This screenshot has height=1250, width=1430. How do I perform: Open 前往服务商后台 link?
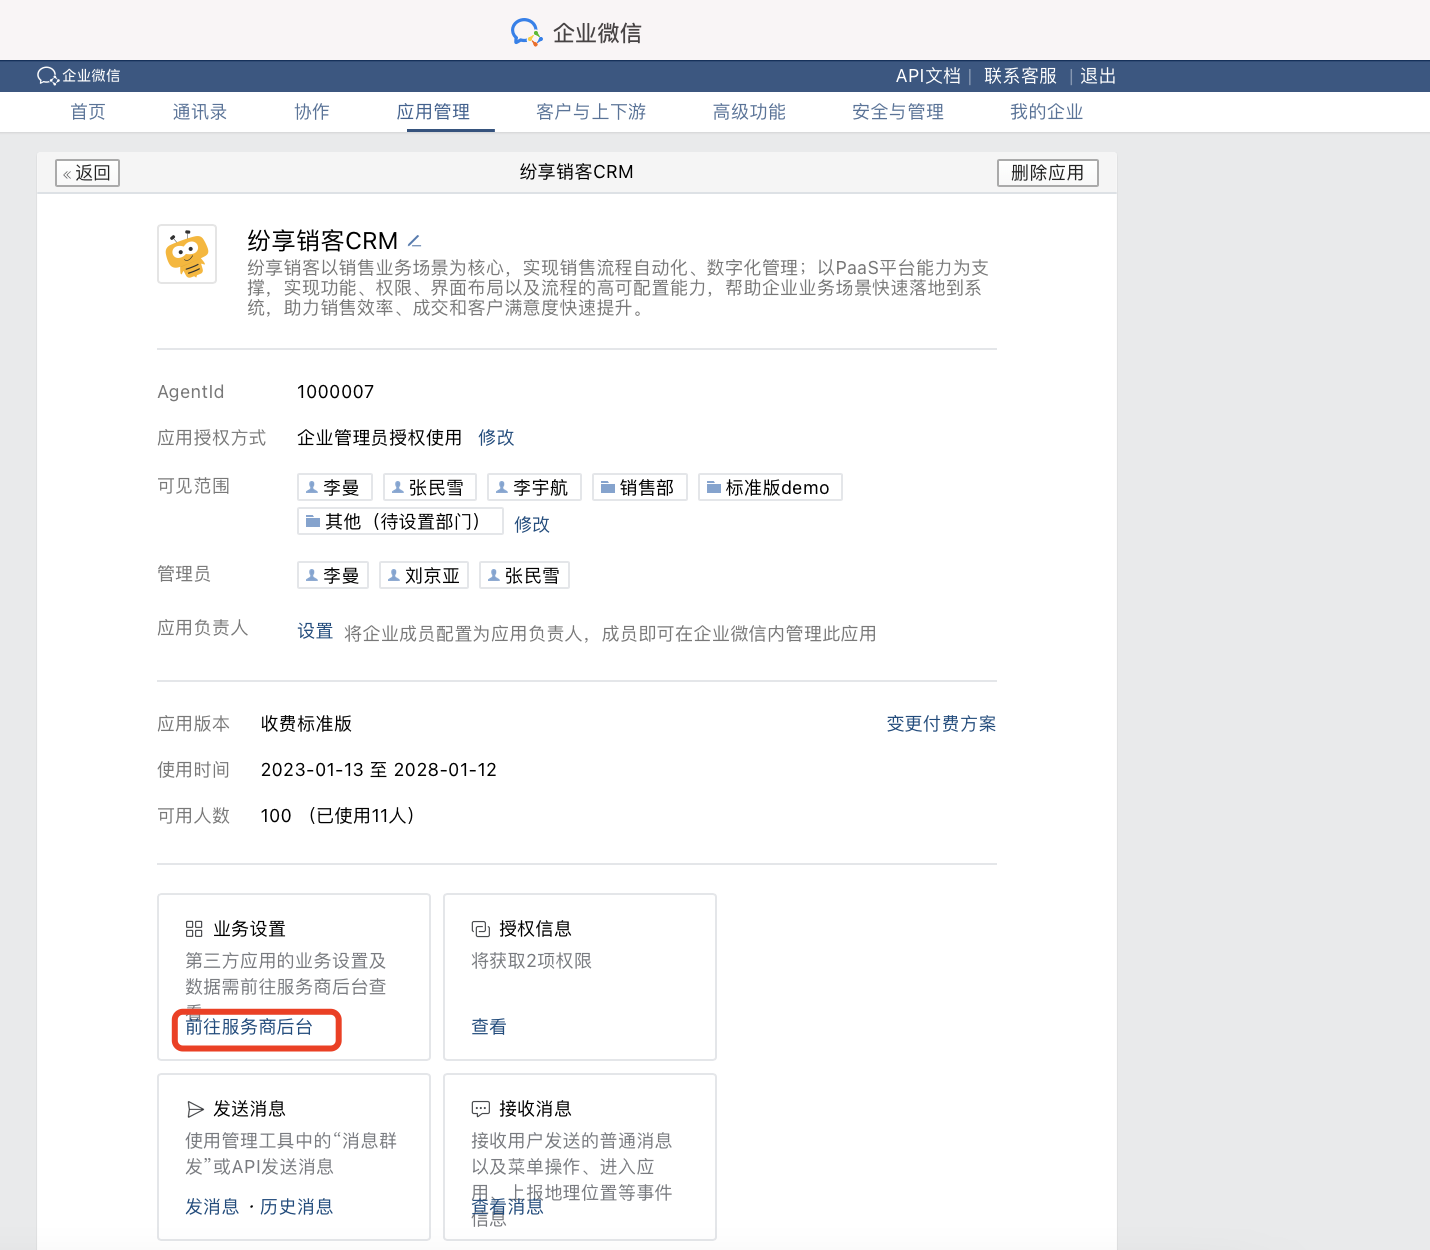click(249, 1027)
